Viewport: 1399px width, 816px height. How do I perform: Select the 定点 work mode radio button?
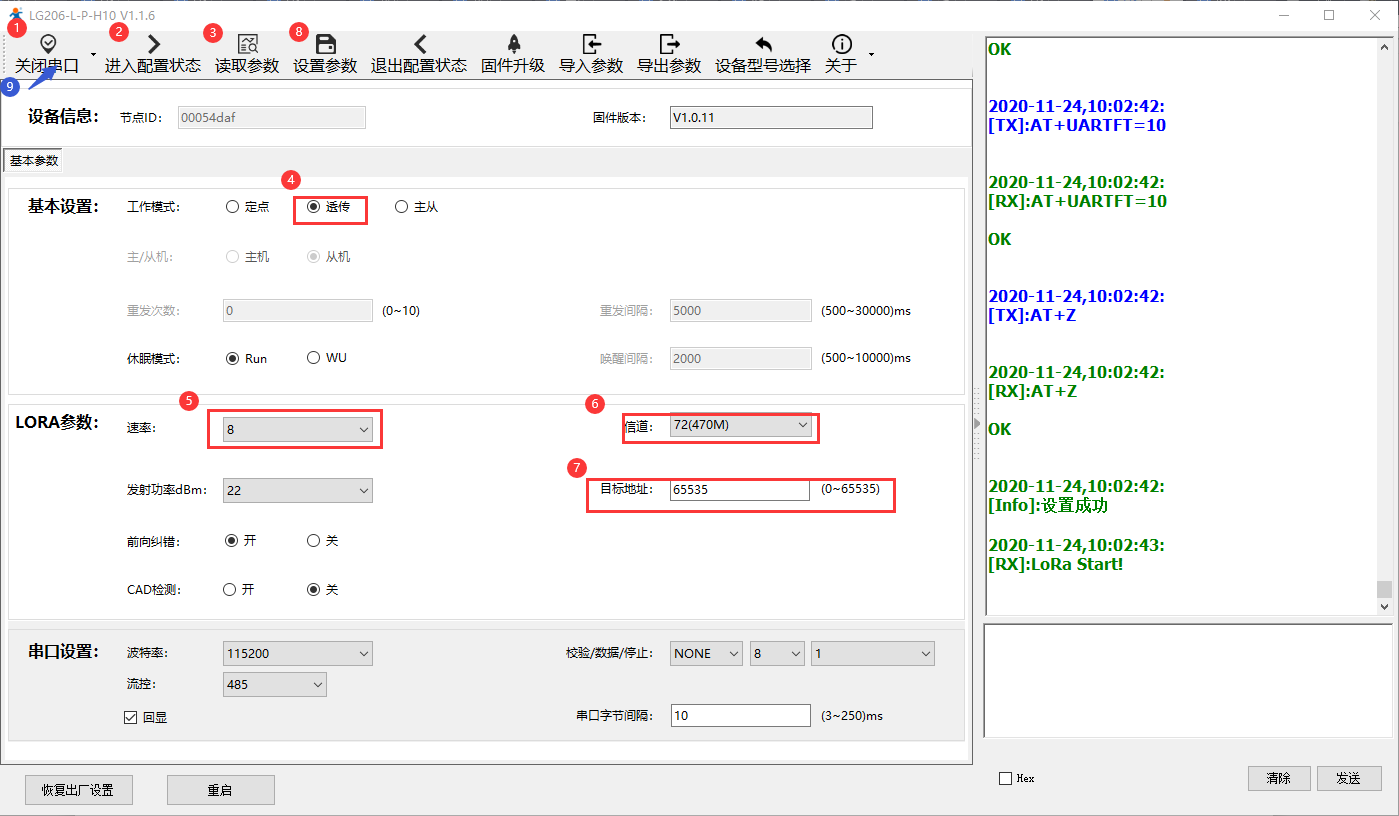[233, 207]
